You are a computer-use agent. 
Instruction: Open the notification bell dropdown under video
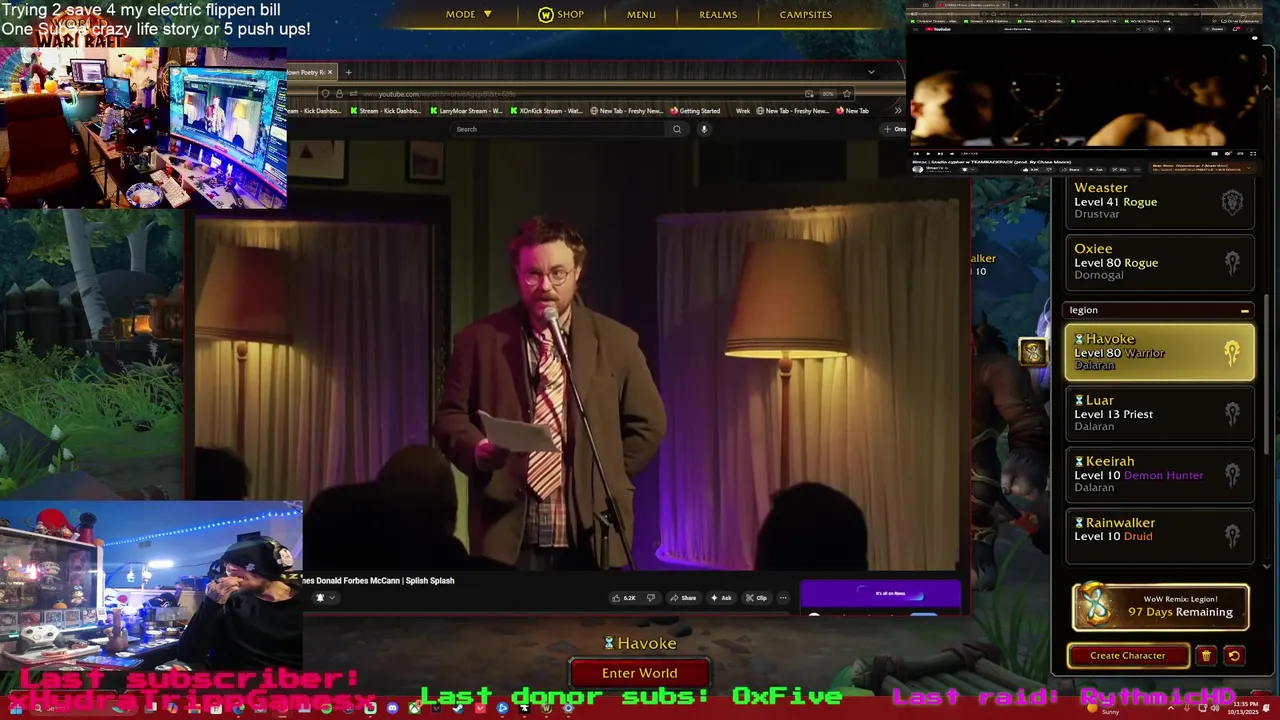click(326, 598)
